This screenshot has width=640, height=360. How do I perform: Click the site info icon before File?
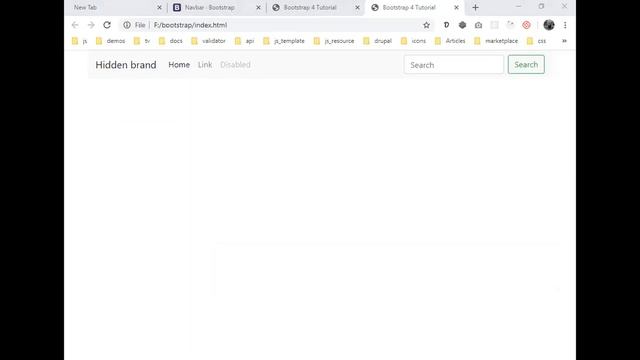tap(127, 25)
